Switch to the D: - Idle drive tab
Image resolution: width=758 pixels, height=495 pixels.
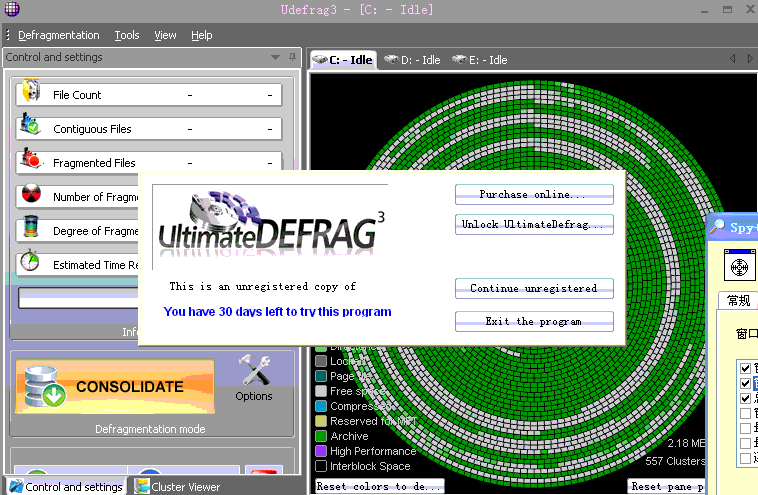point(412,60)
